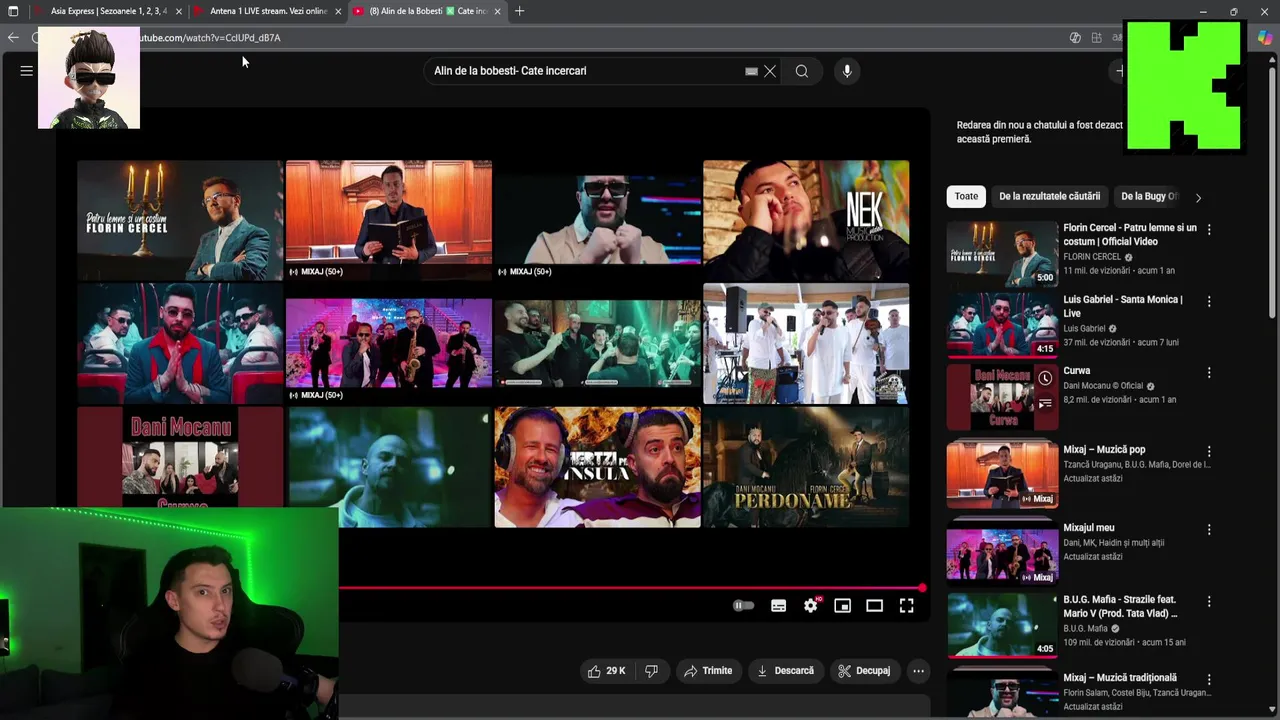
Task: Expand more chips with right arrow
Action: (x=1198, y=197)
